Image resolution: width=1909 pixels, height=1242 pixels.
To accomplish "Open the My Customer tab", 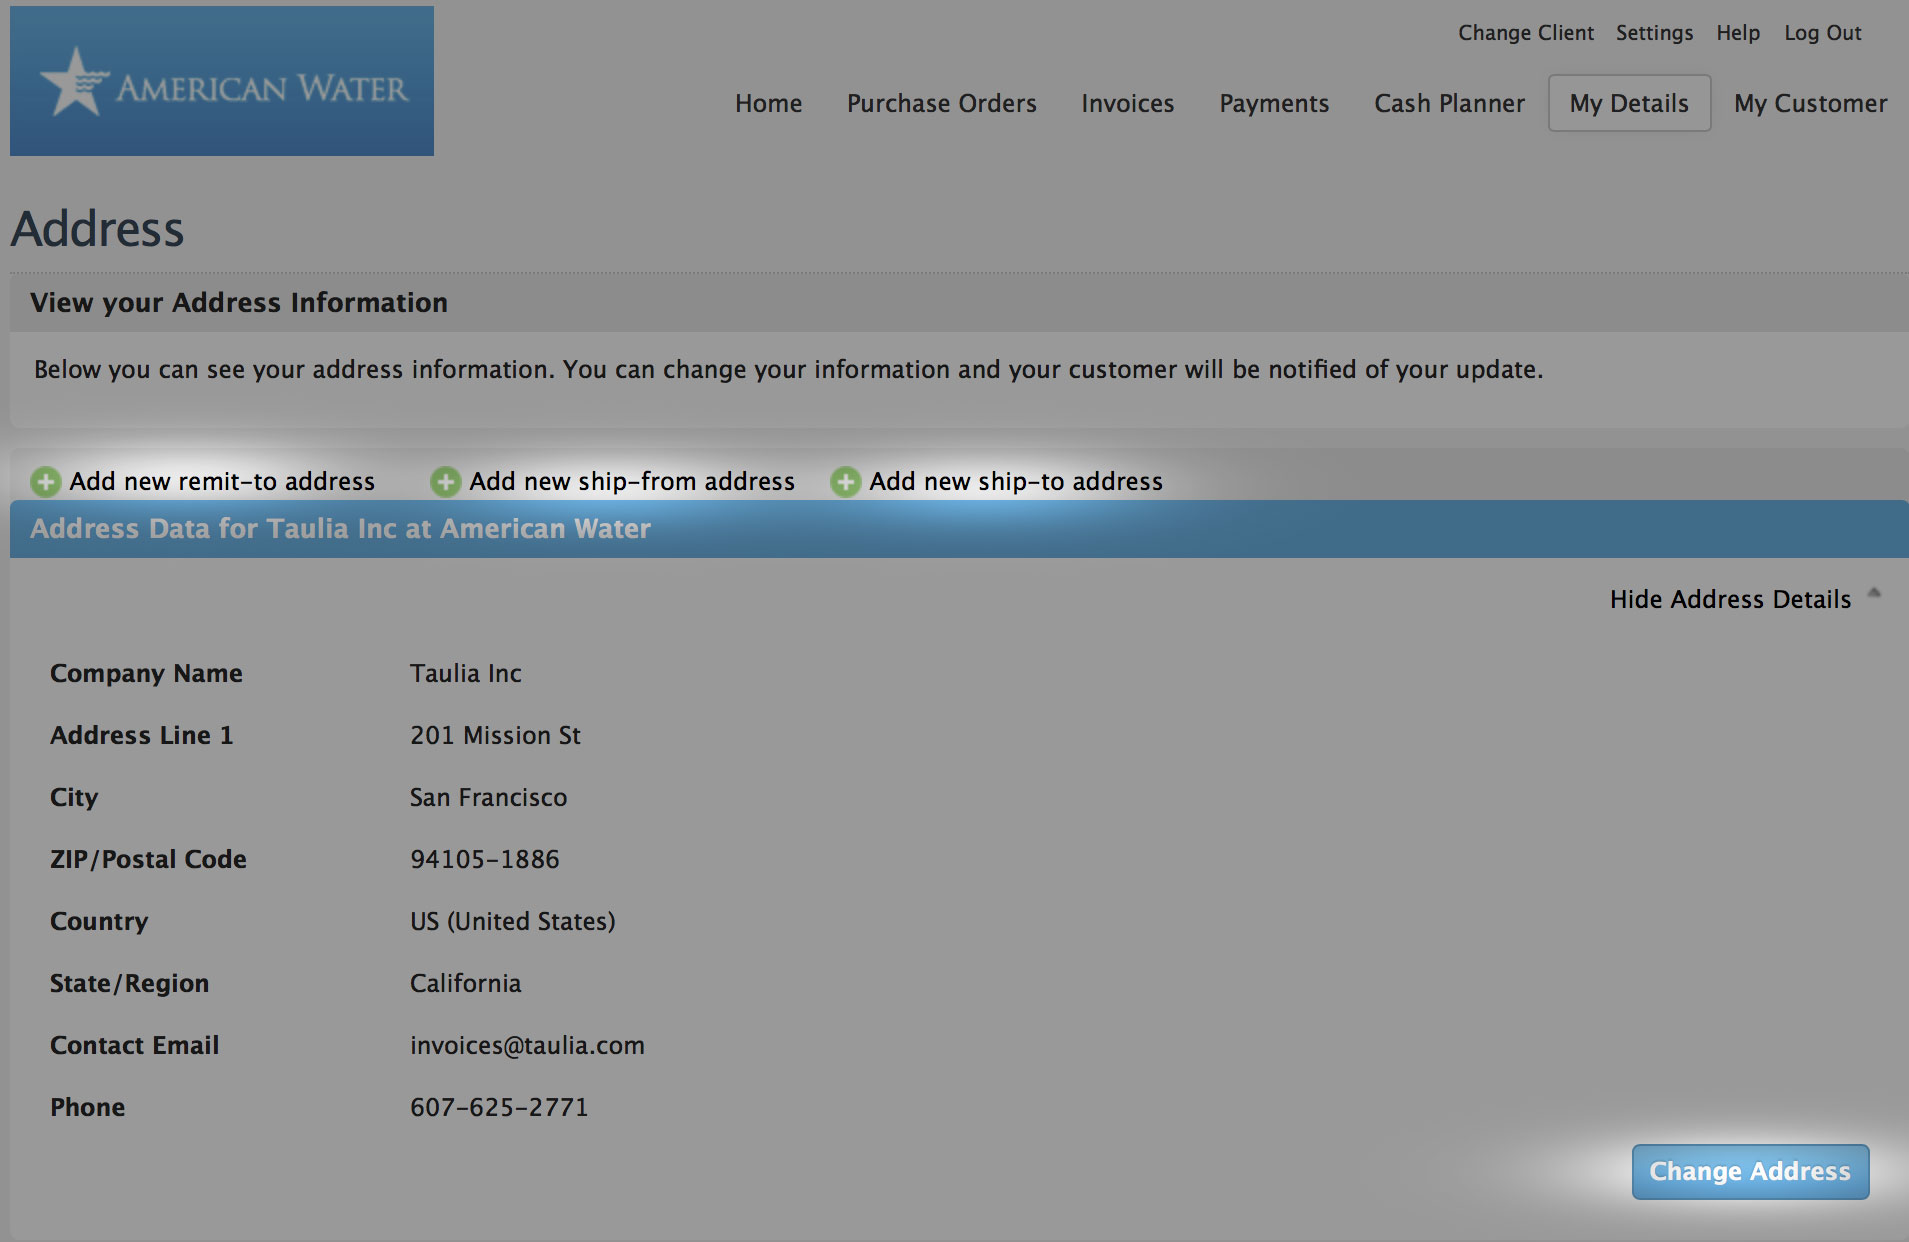I will coord(1810,104).
